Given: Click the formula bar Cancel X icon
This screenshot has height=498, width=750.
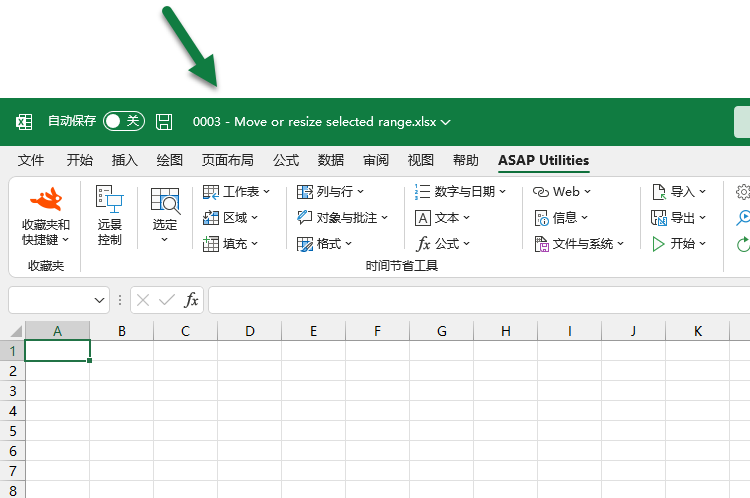Looking at the screenshot, I should pos(143,300).
